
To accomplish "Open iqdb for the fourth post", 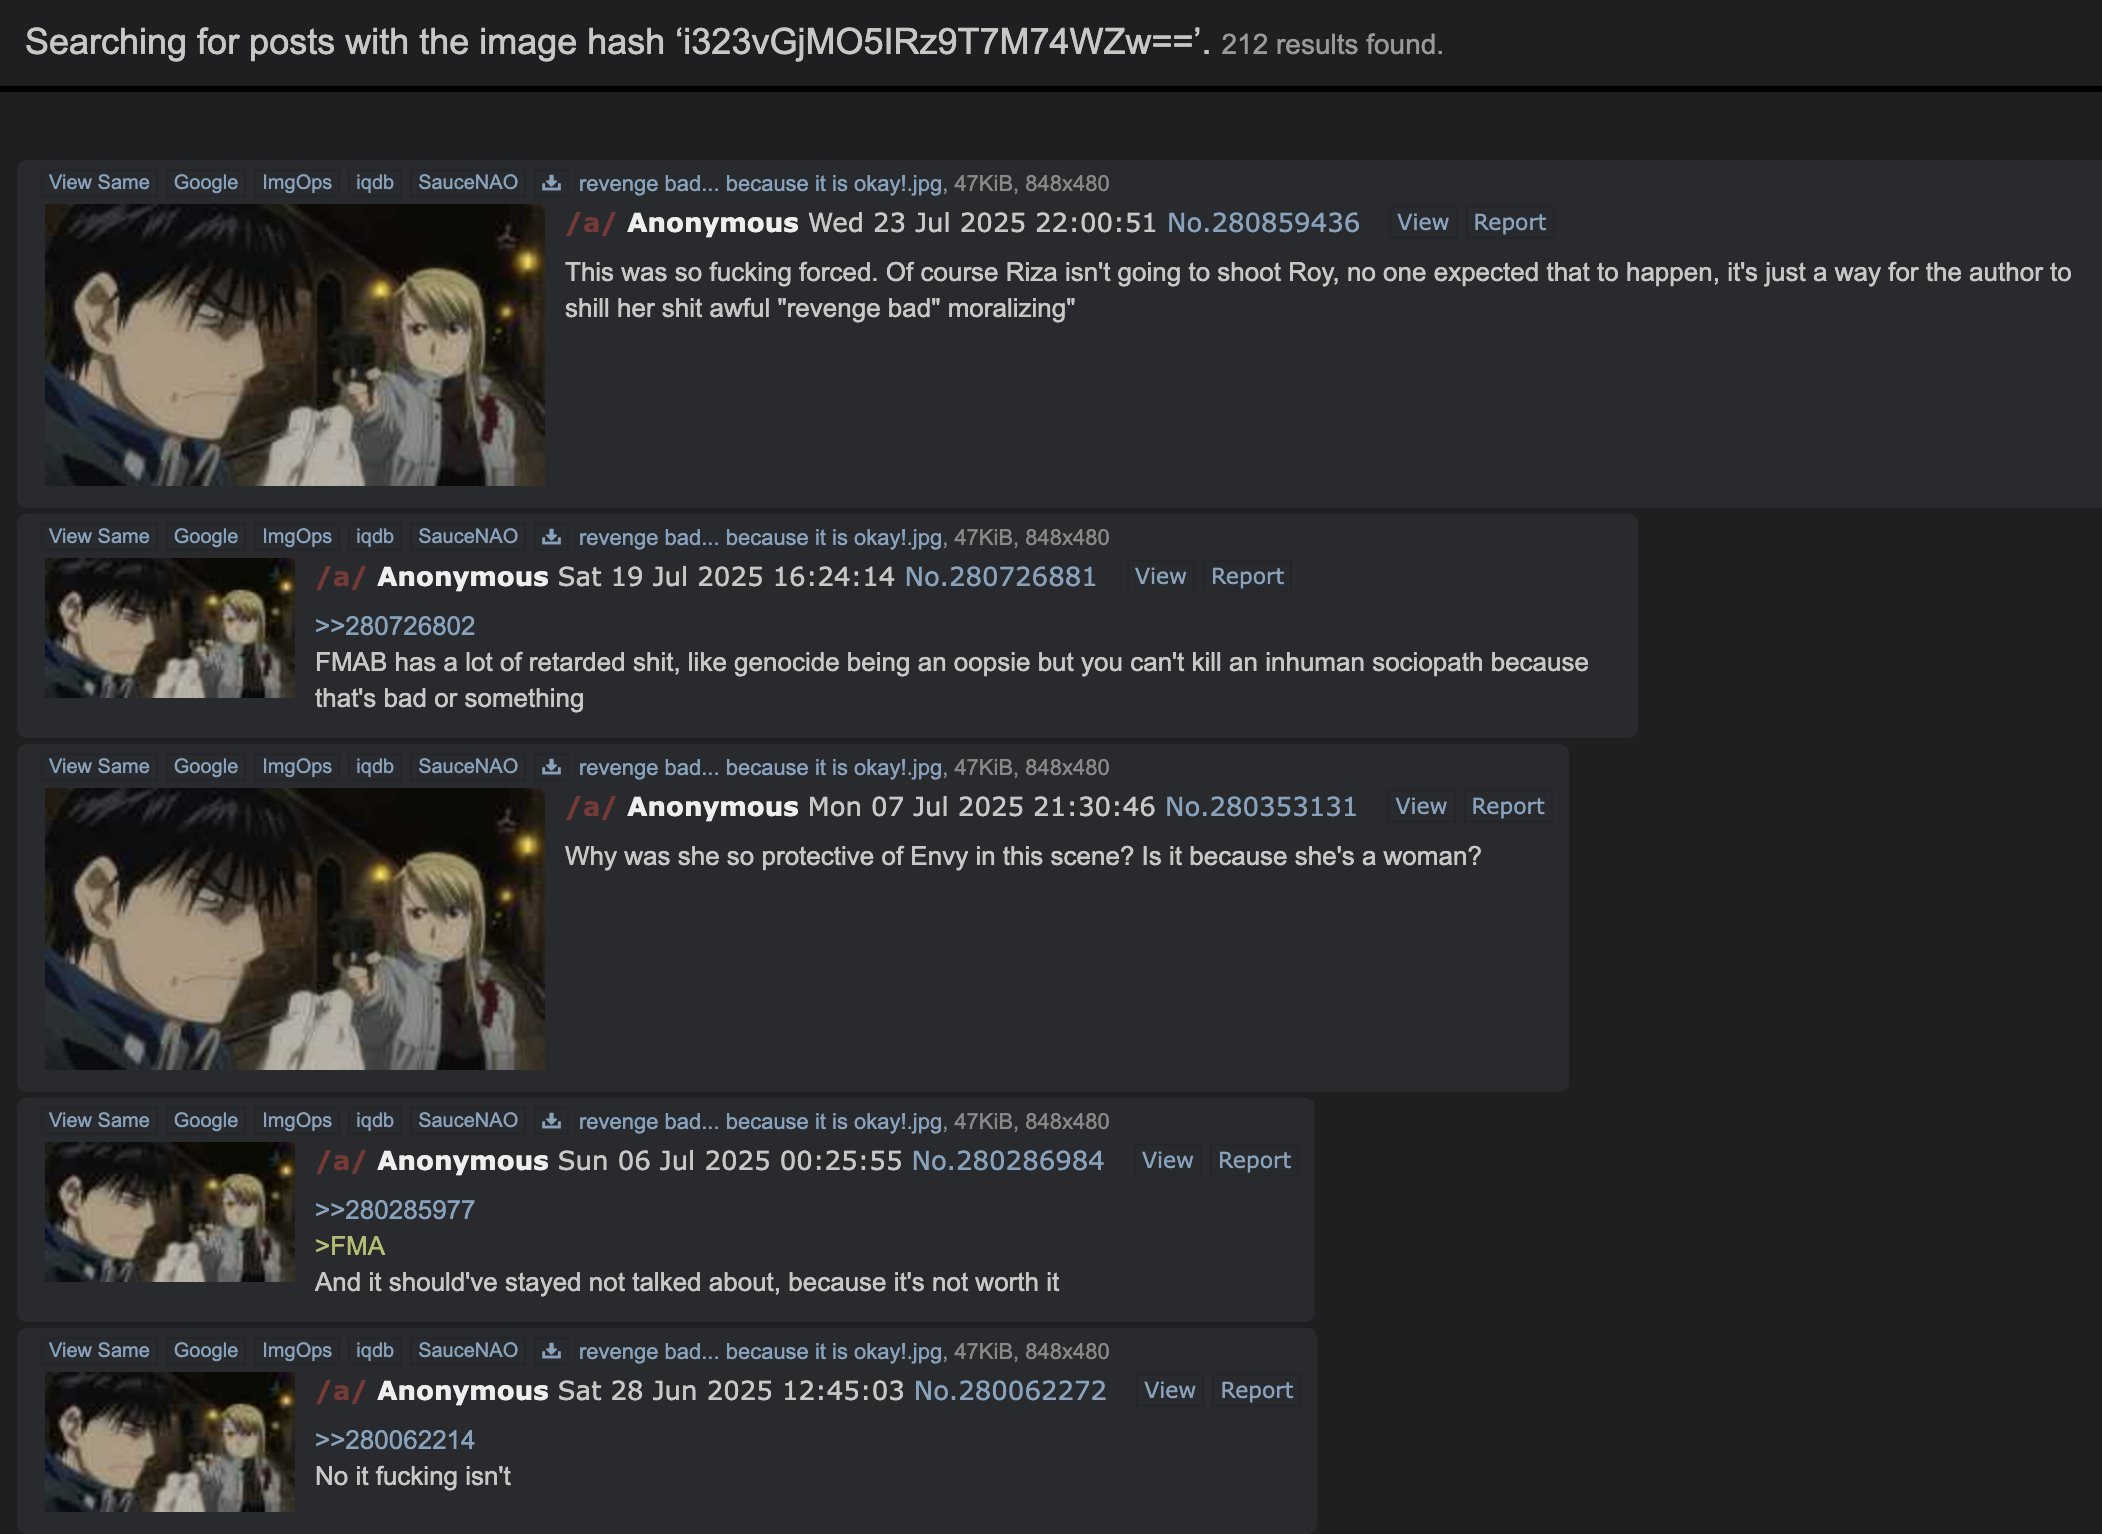I will (375, 1121).
